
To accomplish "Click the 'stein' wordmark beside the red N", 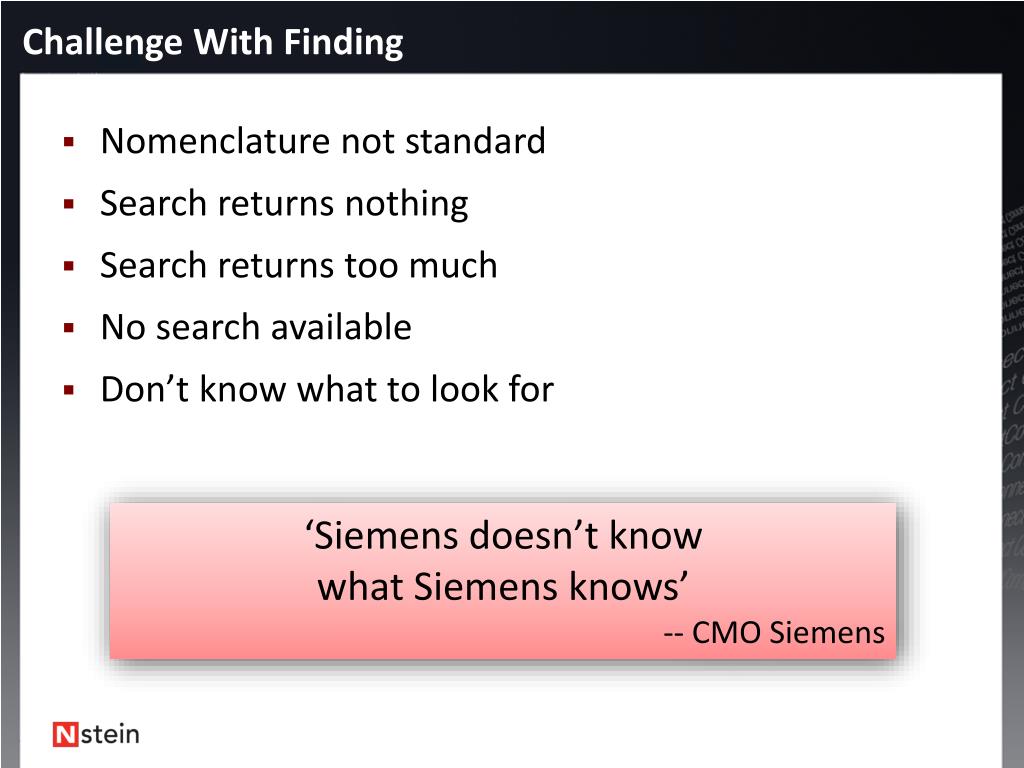I will tap(109, 734).
